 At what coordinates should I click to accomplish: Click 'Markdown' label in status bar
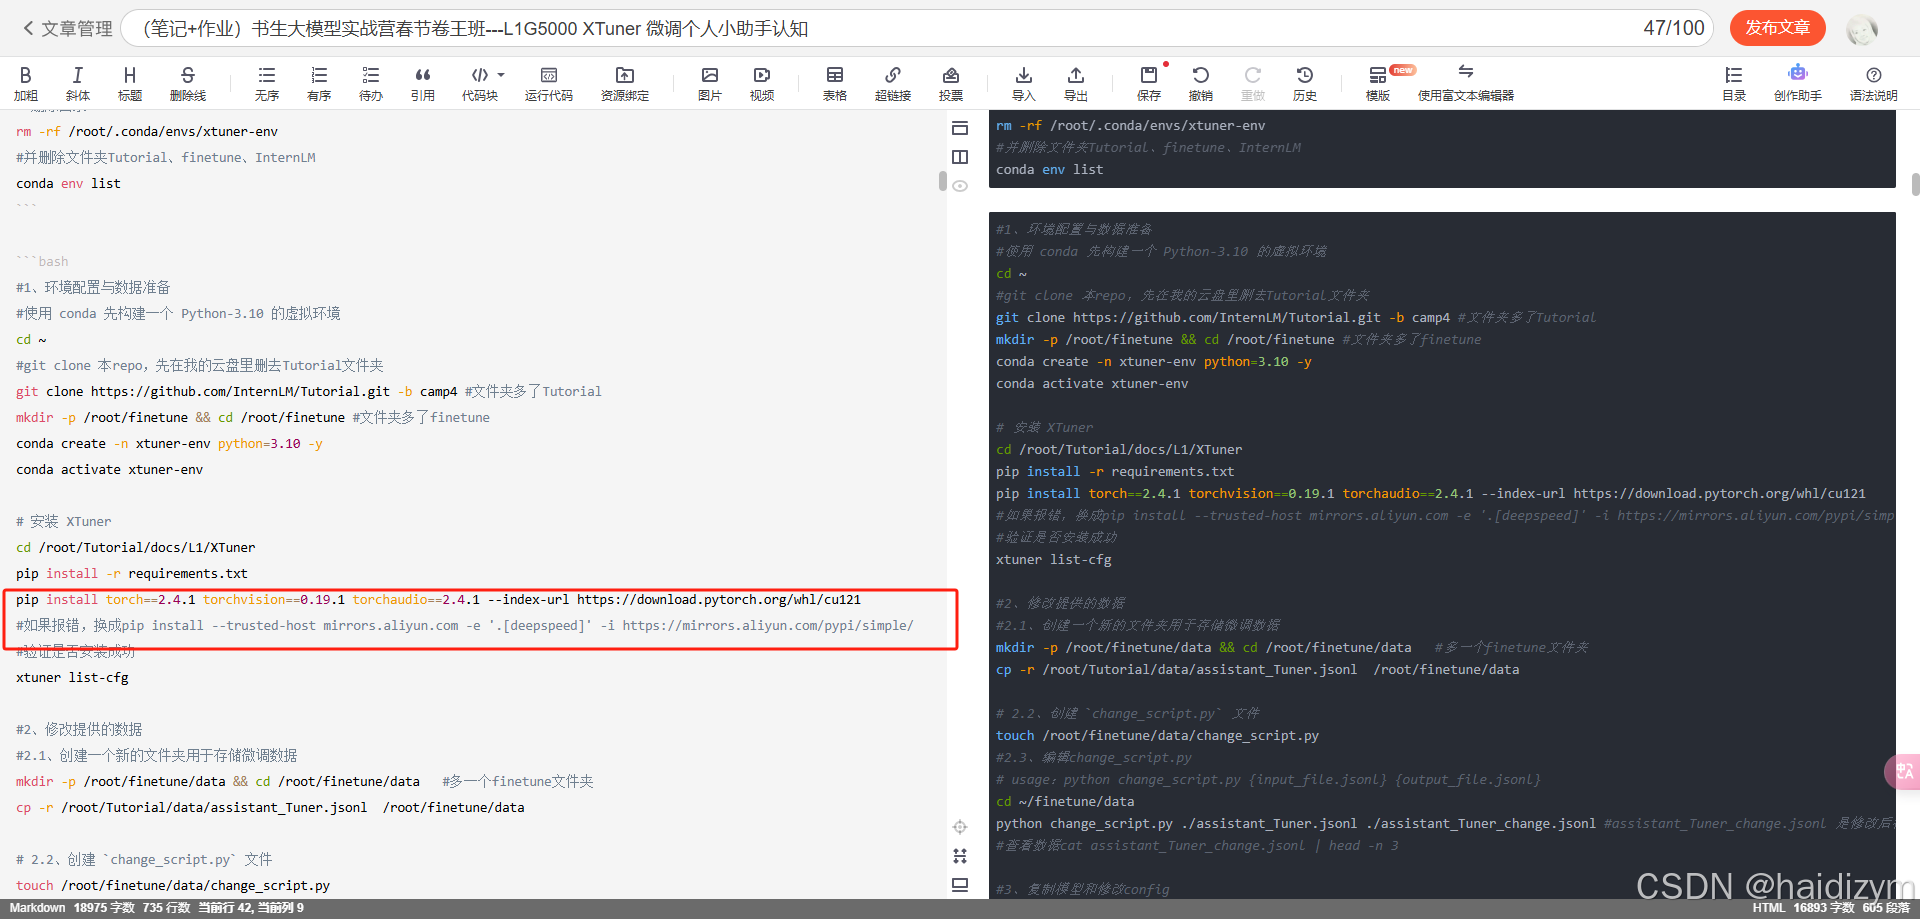(x=37, y=908)
